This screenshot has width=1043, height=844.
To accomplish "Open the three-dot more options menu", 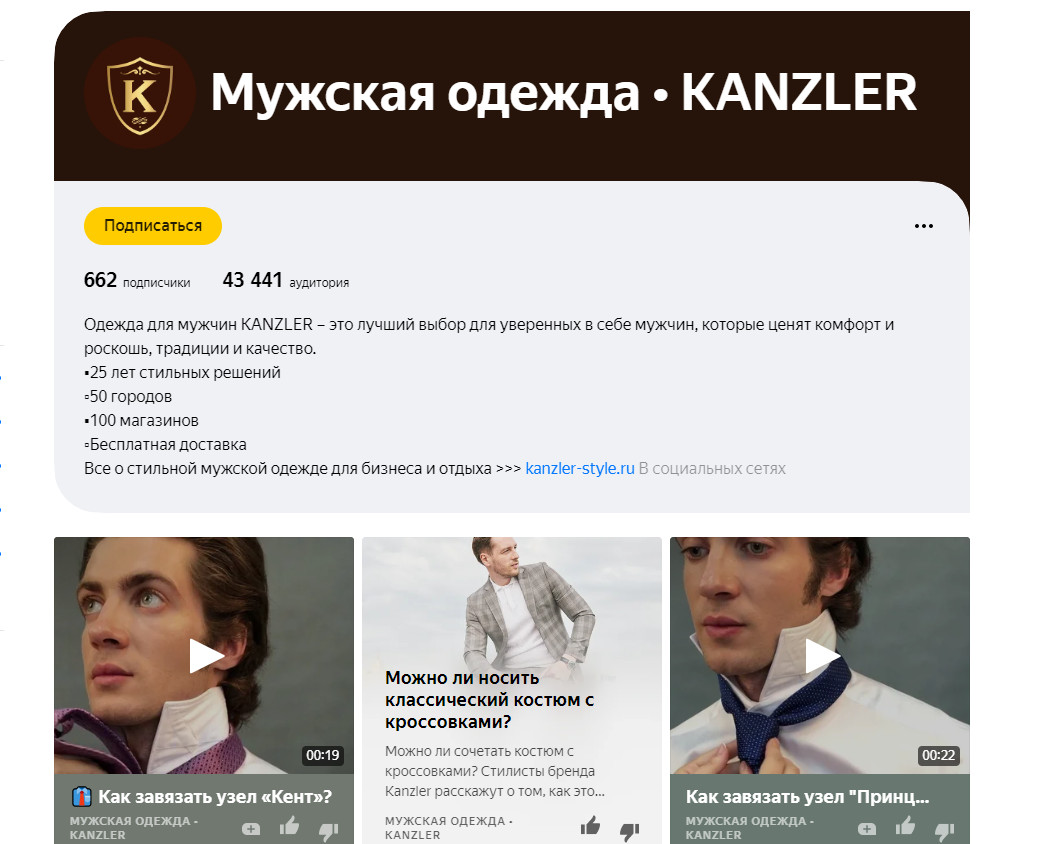I will coord(923,226).
